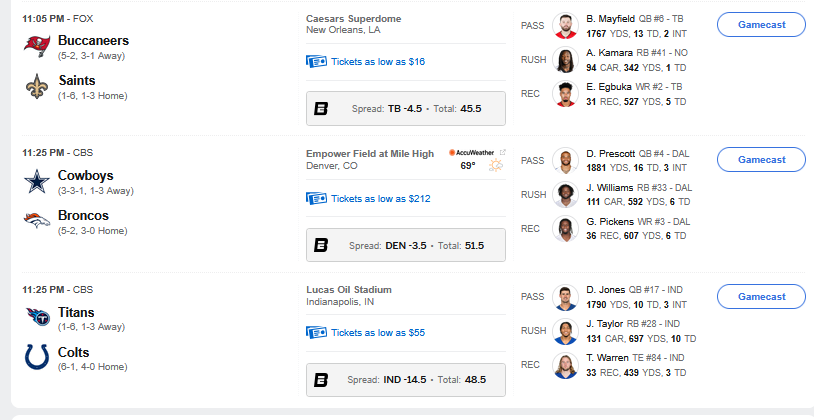Click ticket icon for Saints game
The width and height of the screenshot is (814, 420).
click(x=316, y=62)
